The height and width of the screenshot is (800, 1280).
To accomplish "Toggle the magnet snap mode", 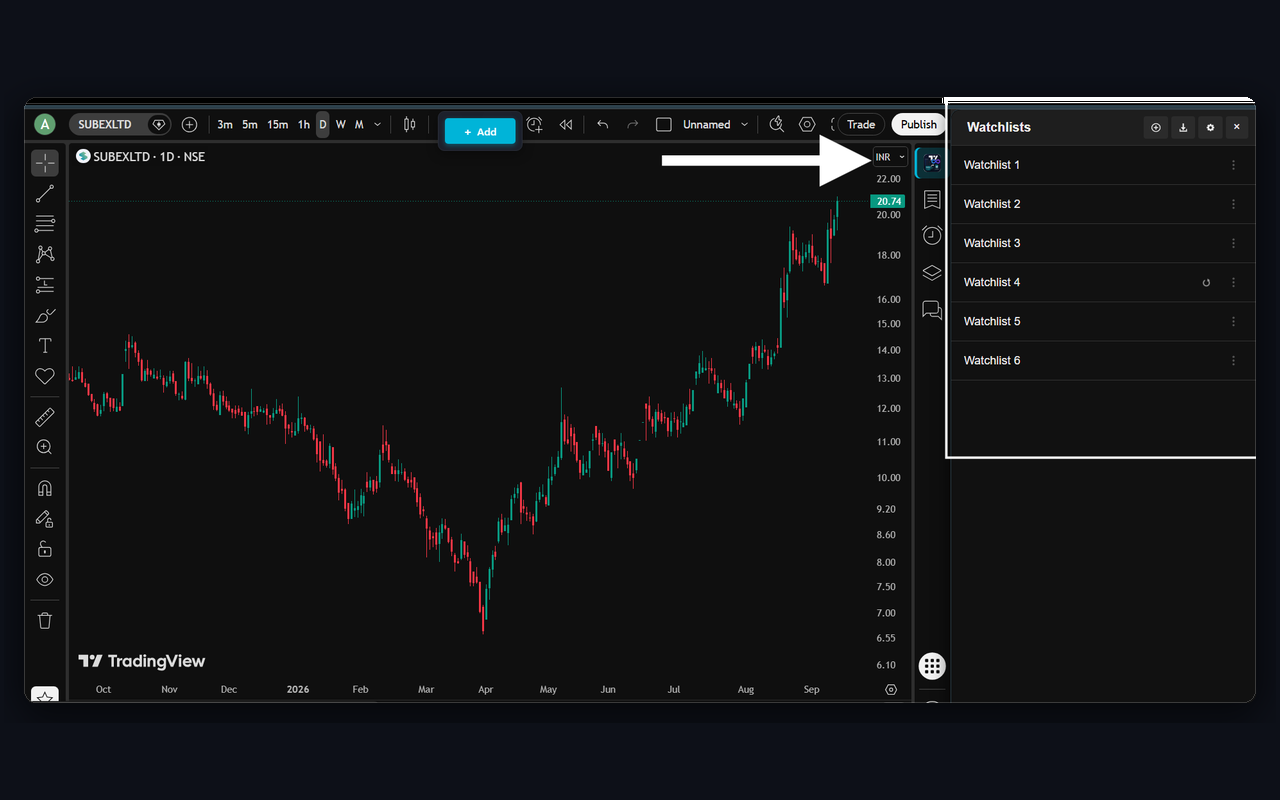I will pyautogui.click(x=45, y=489).
